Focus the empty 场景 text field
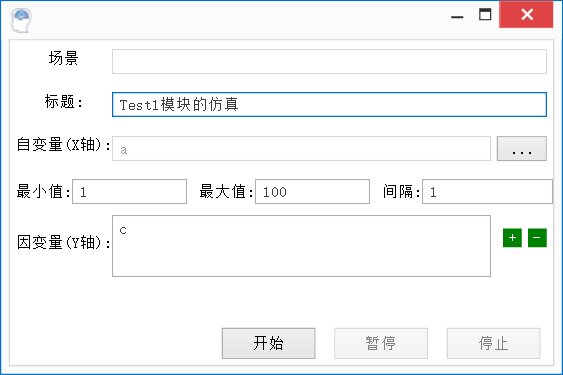563x375 pixels. pos(329,61)
